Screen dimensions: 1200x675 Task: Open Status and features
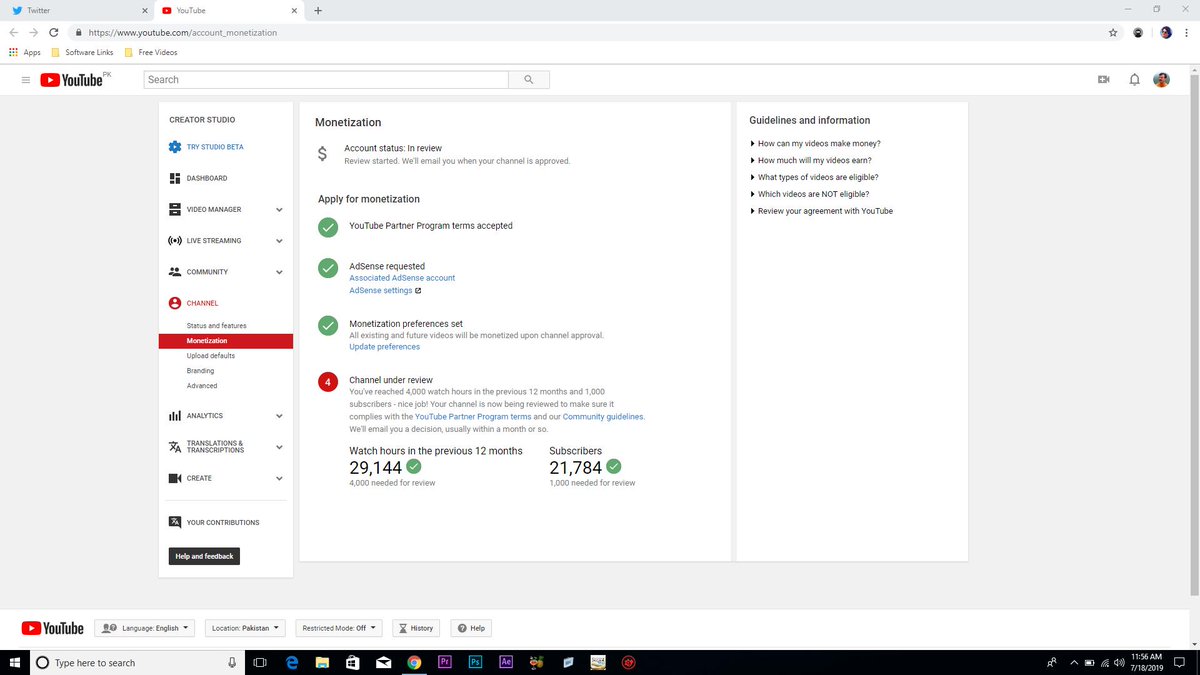pyautogui.click(x=216, y=326)
